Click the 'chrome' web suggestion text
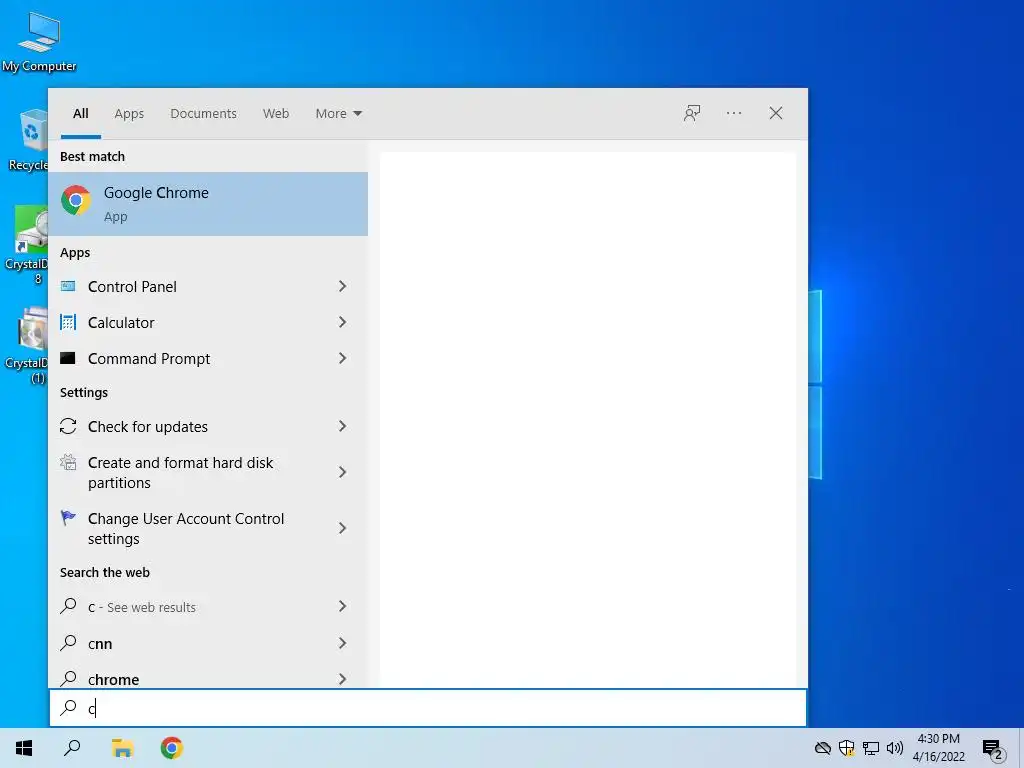Image resolution: width=1024 pixels, height=768 pixels. click(x=113, y=679)
